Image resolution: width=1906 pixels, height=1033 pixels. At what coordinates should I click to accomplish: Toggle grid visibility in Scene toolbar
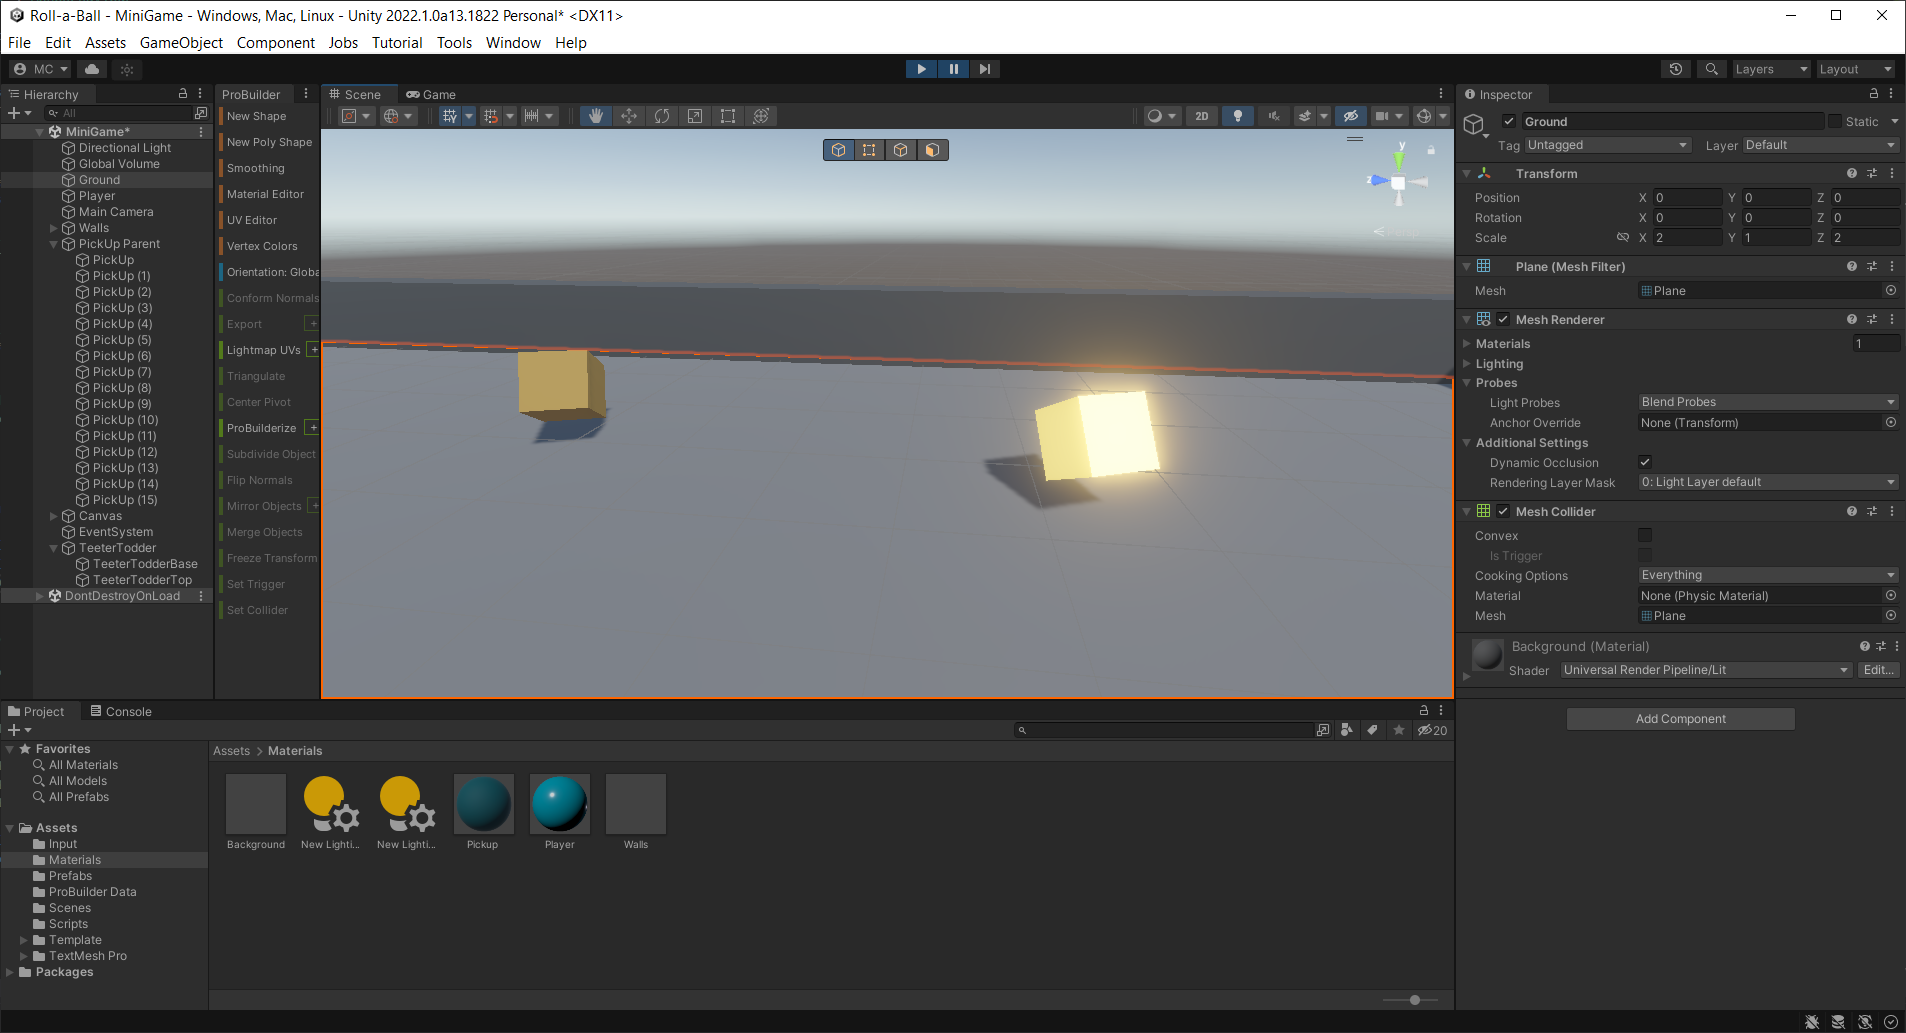[x=450, y=116]
